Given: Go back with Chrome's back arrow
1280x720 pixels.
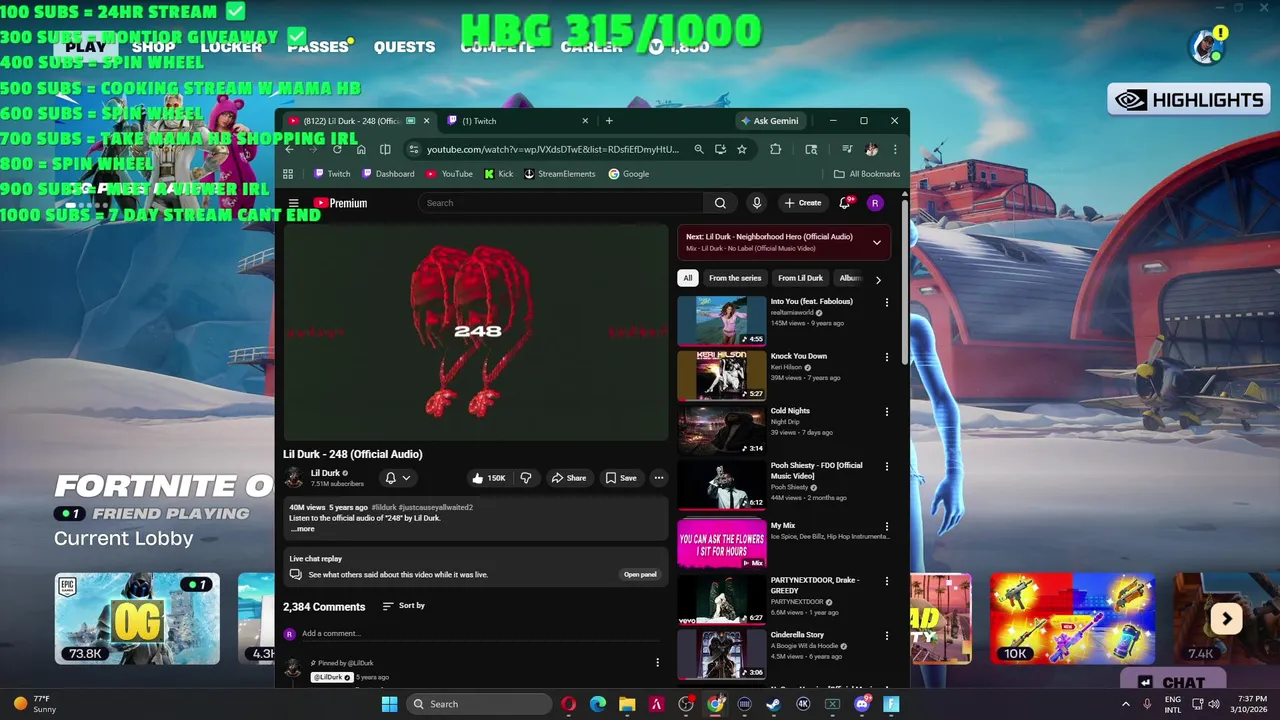Looking at the screenshot, I should (x=289, y=149).
